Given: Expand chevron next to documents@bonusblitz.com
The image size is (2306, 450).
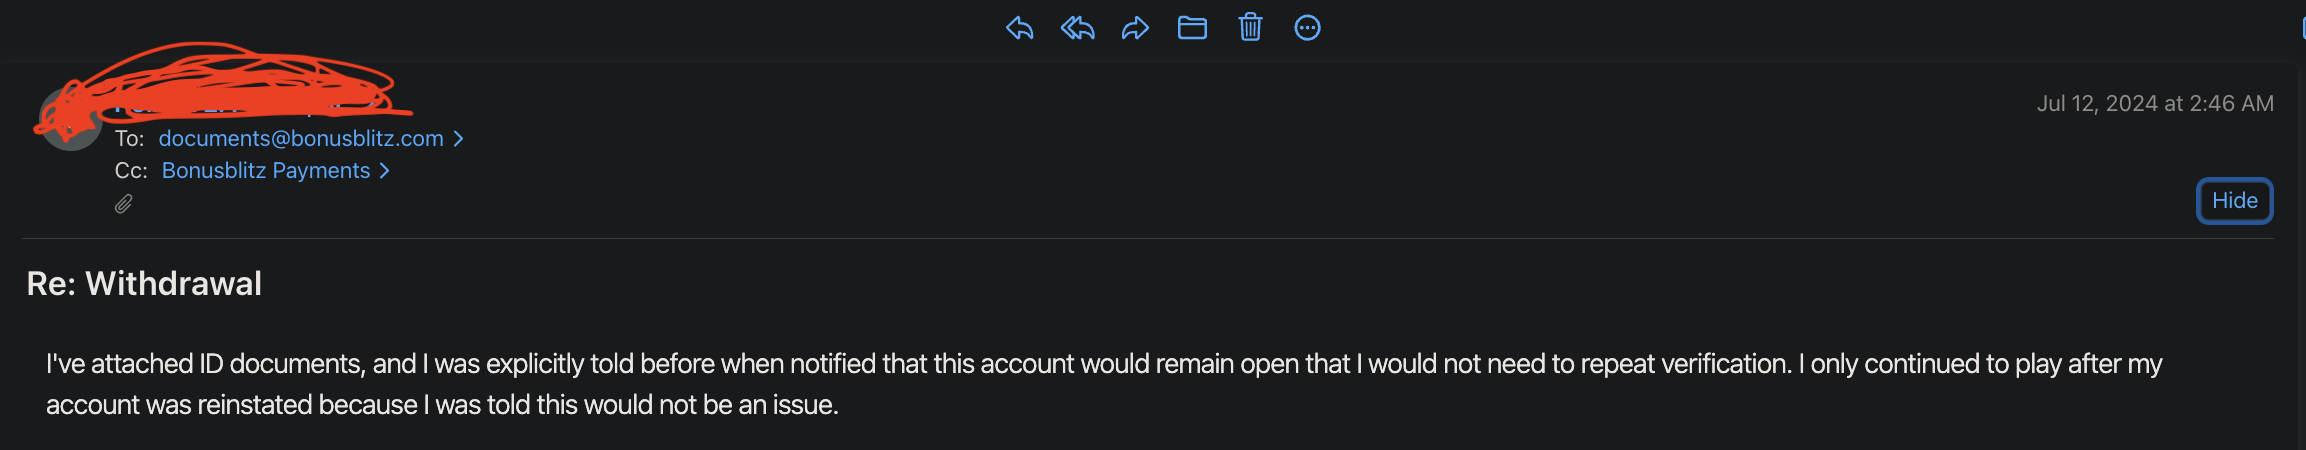Looking at the screenshot, I should pos(458,139).
